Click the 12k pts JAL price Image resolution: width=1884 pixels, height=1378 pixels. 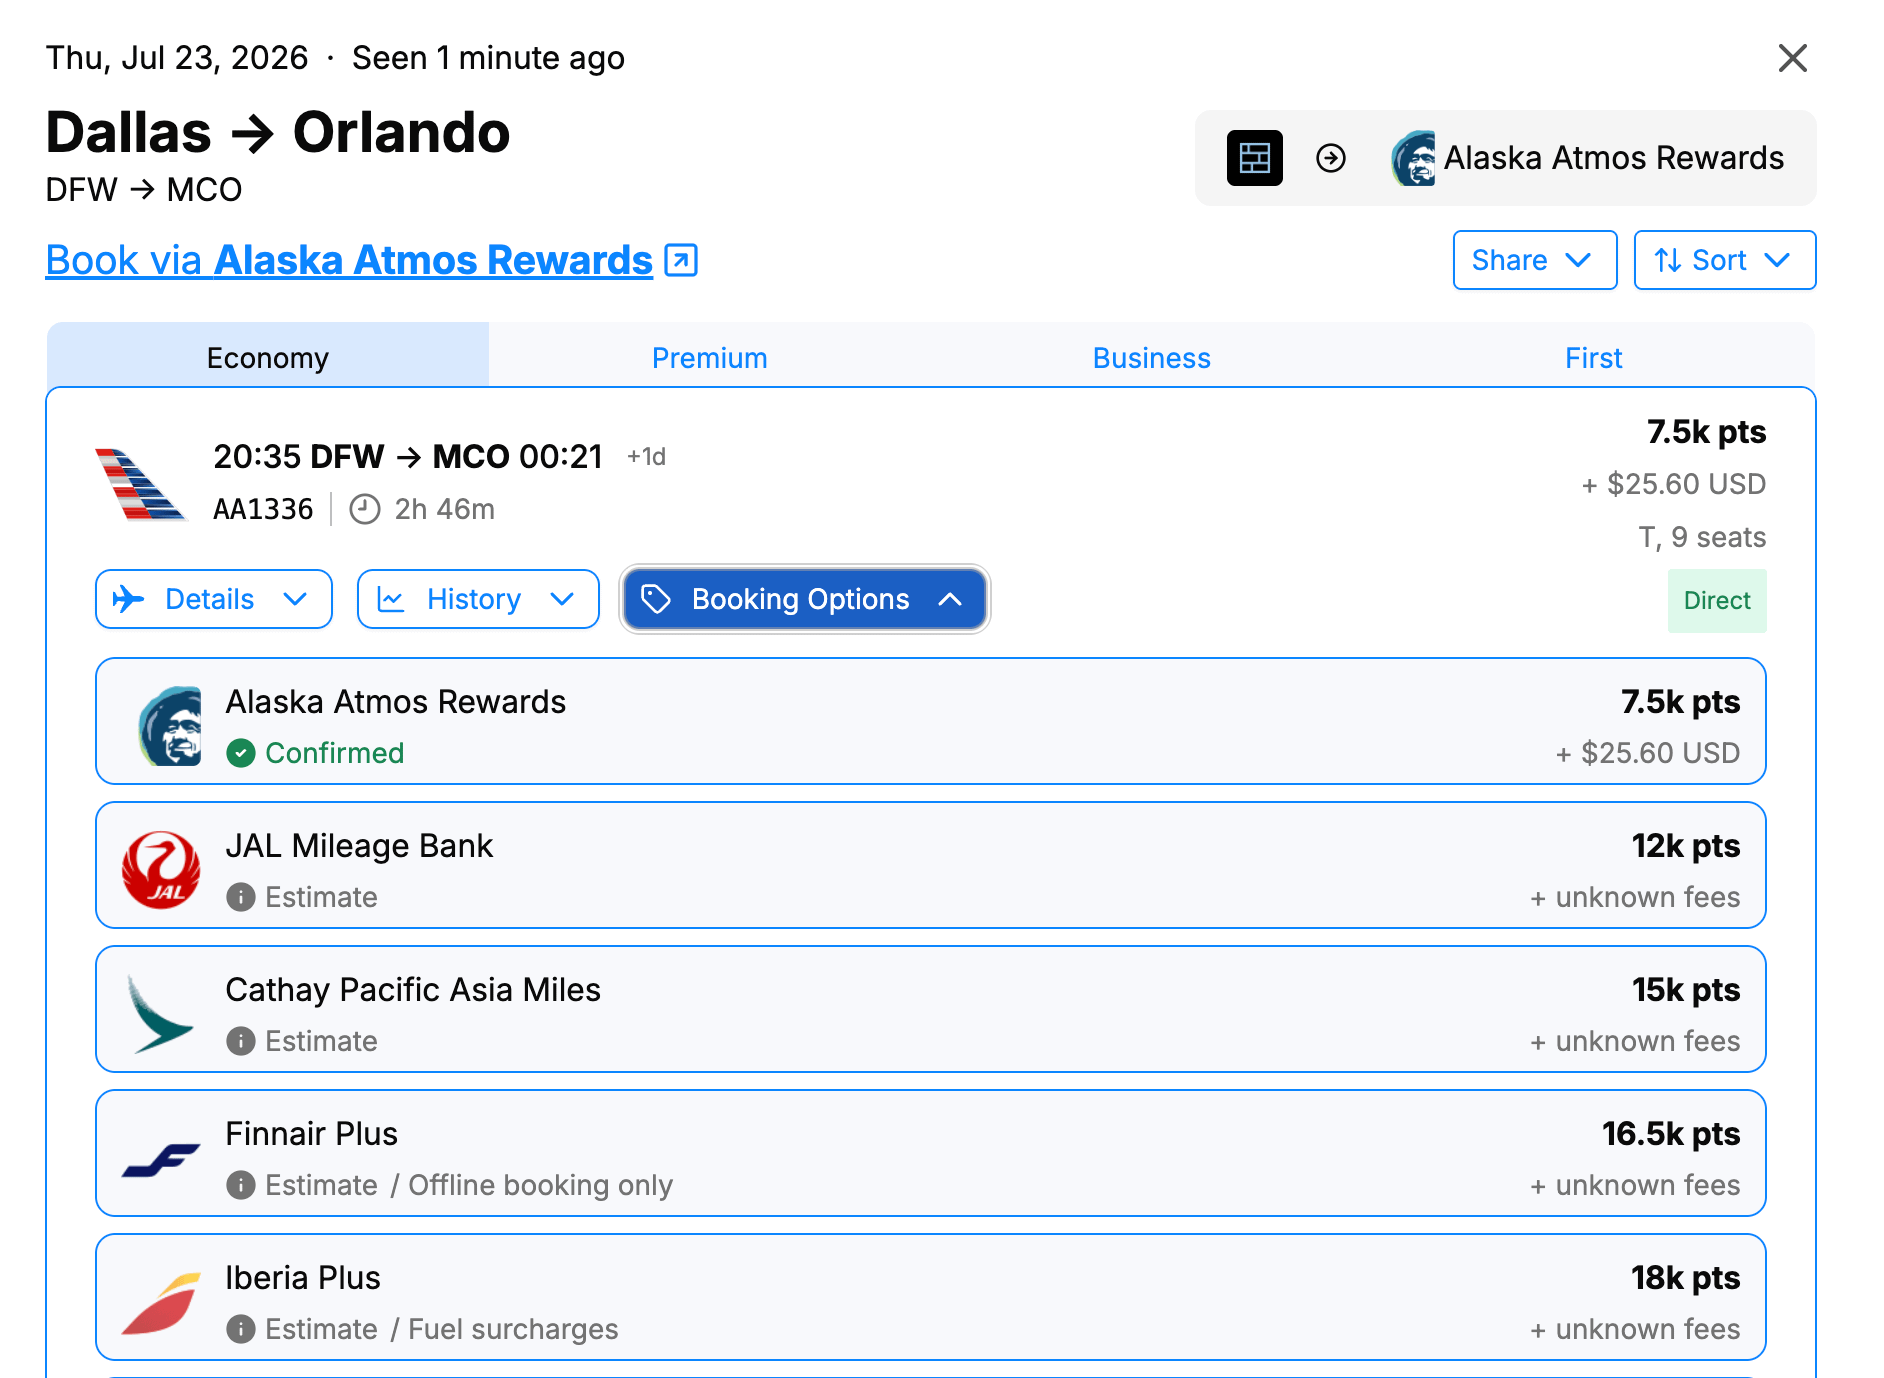(1686, 846)
